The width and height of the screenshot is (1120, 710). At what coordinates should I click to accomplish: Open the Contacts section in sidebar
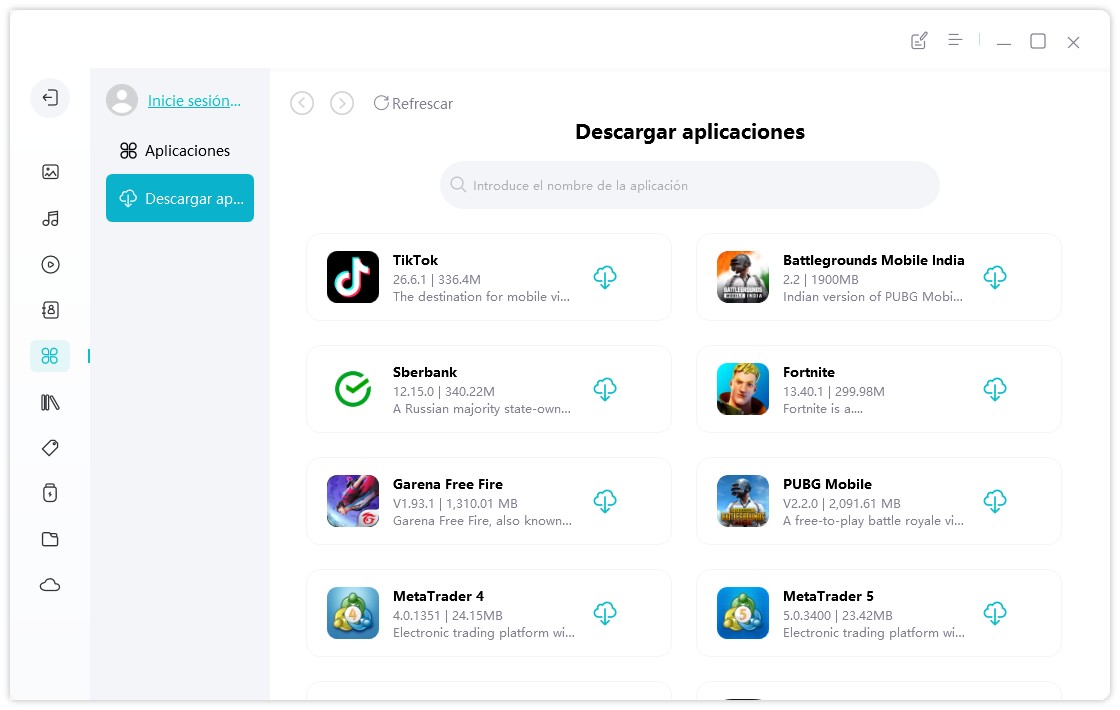tap(50, 310)
